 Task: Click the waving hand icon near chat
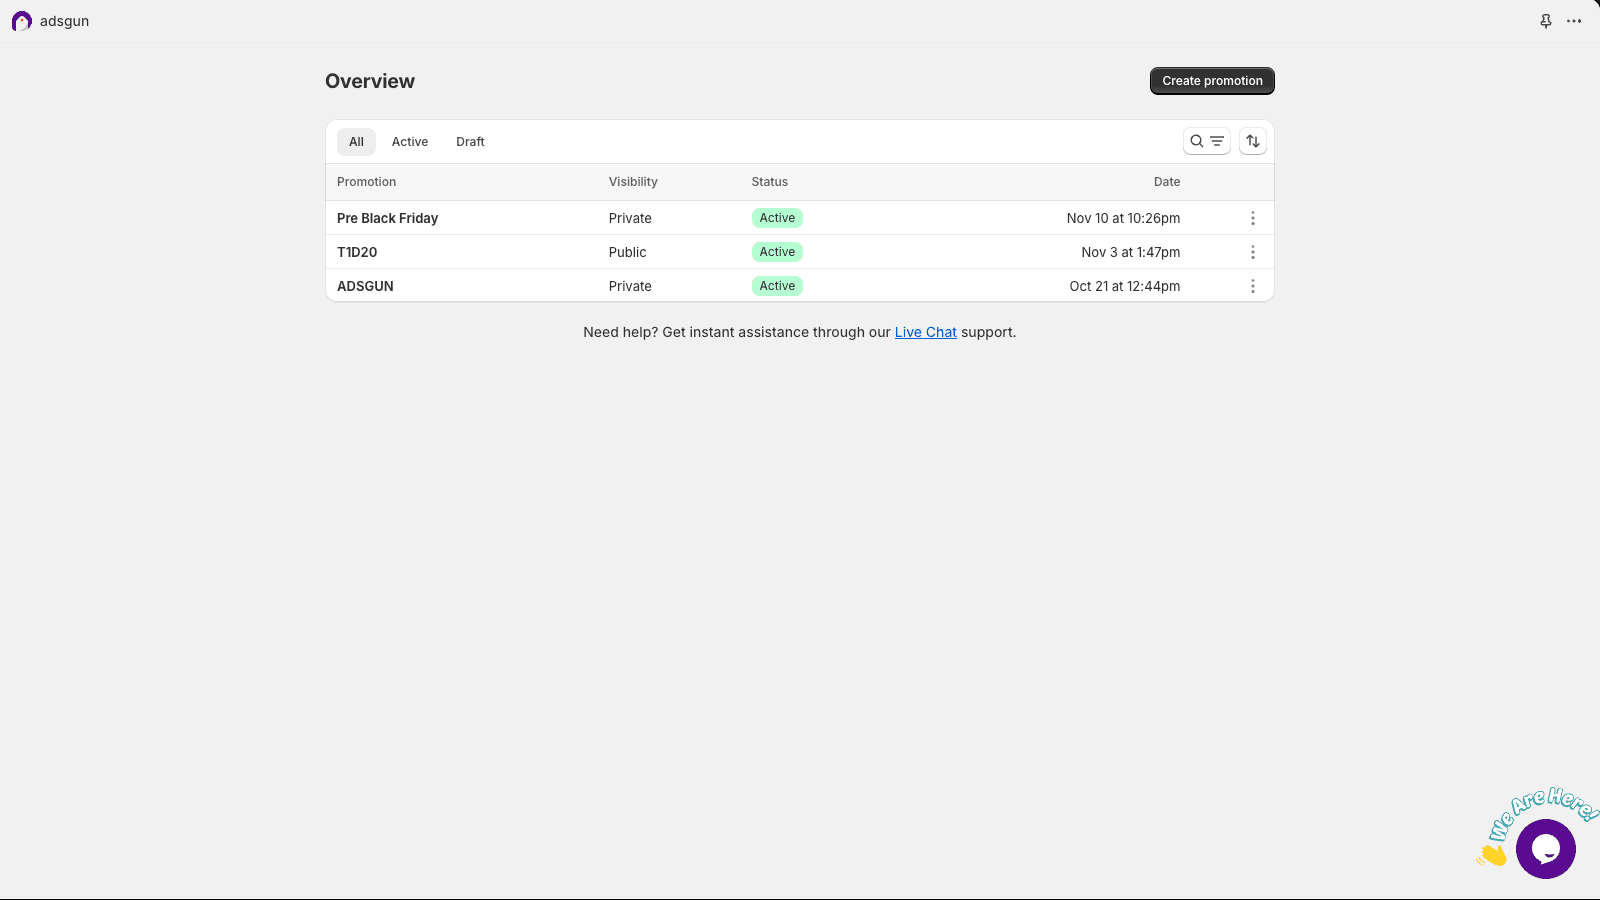[1492, 854]
